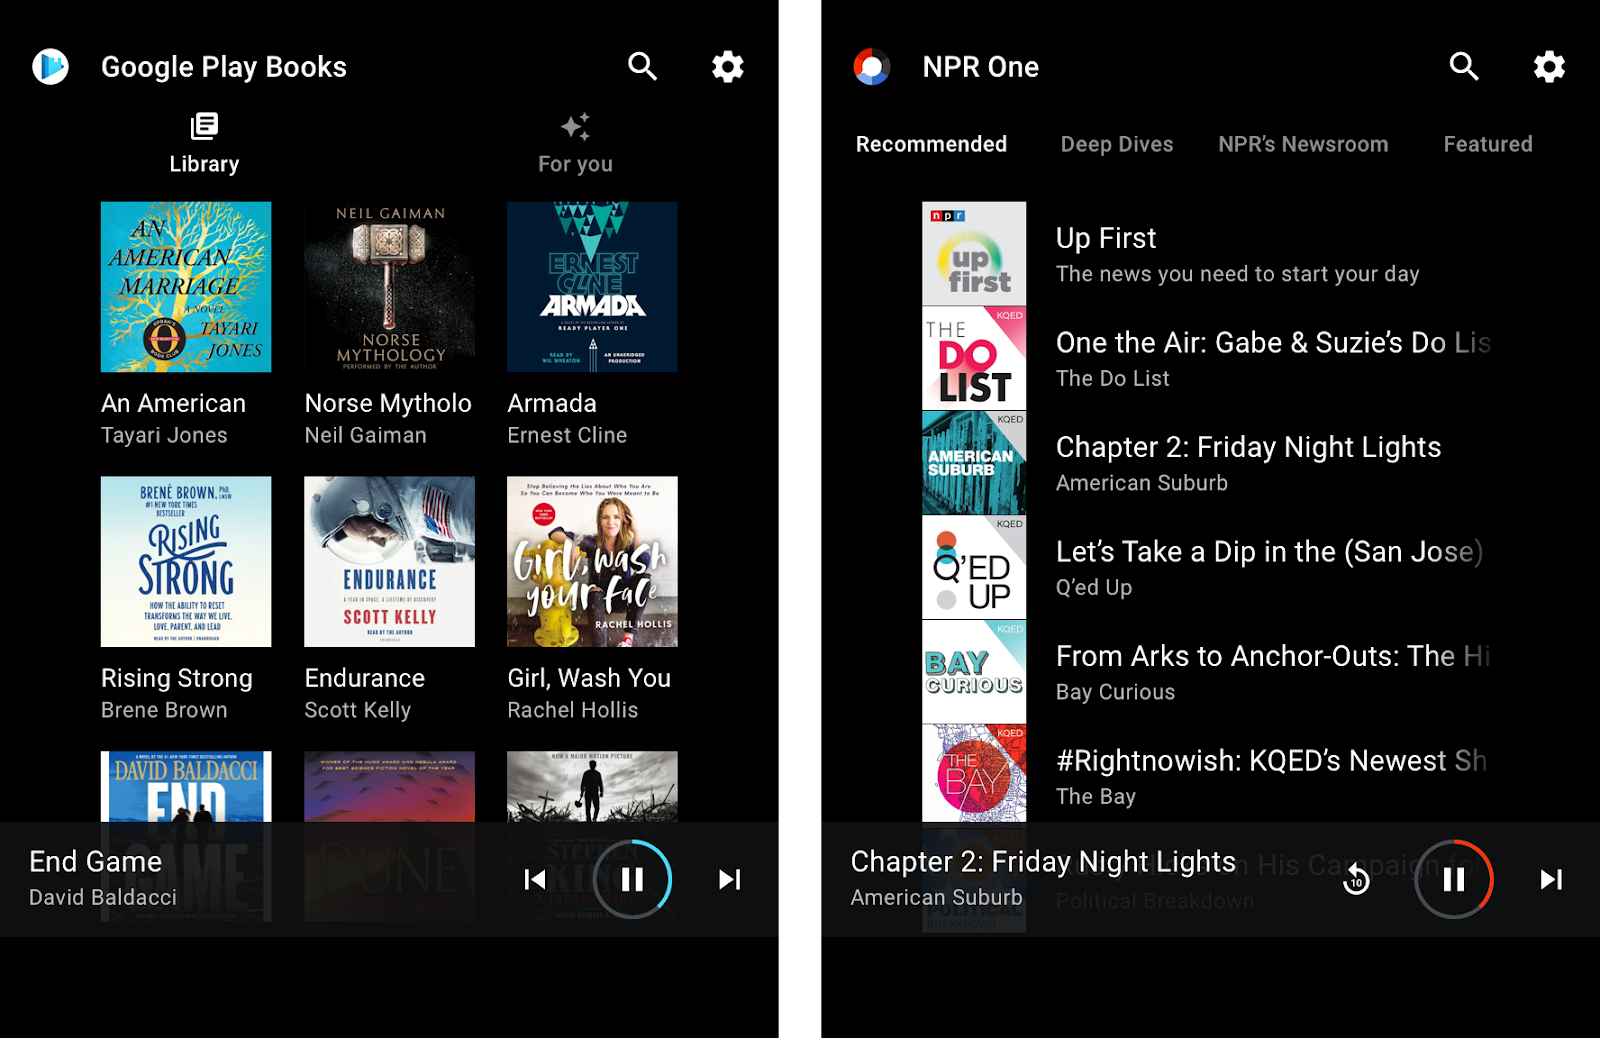Switch to the For you tab
The height and width of the screenshot is (1038, 1600).
point(575,144)
